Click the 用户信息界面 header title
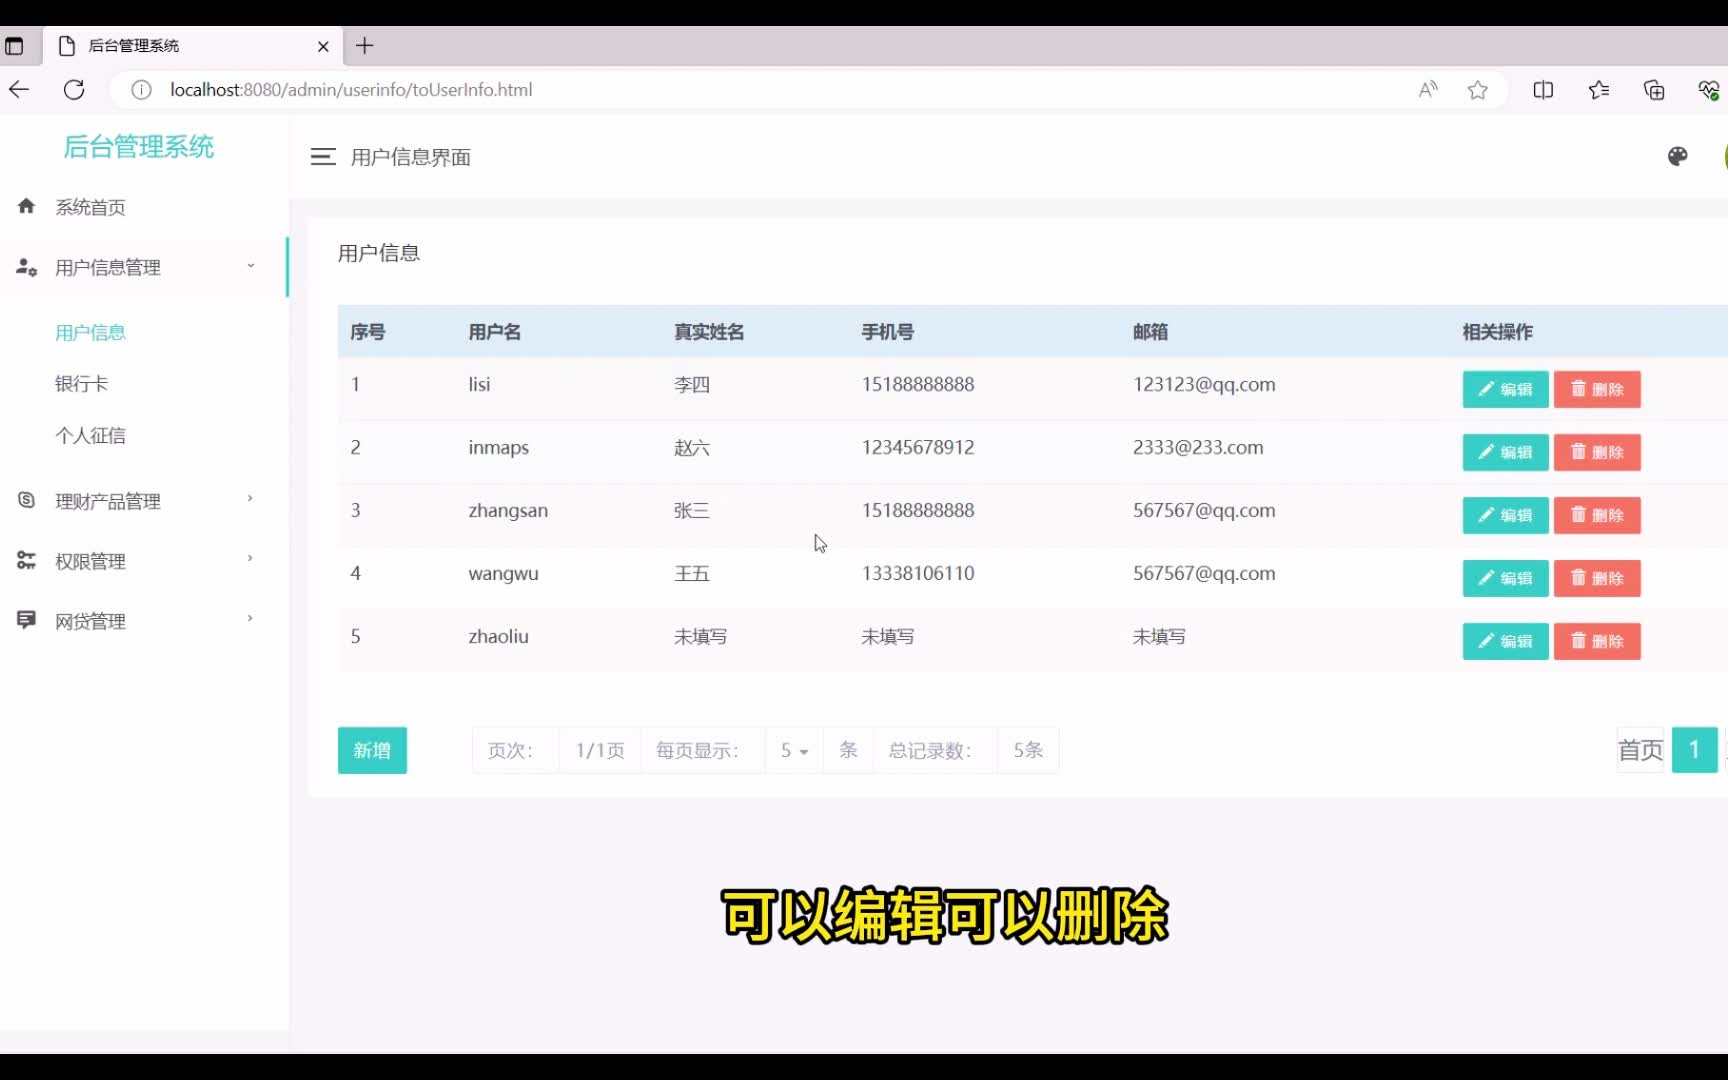 411,157
